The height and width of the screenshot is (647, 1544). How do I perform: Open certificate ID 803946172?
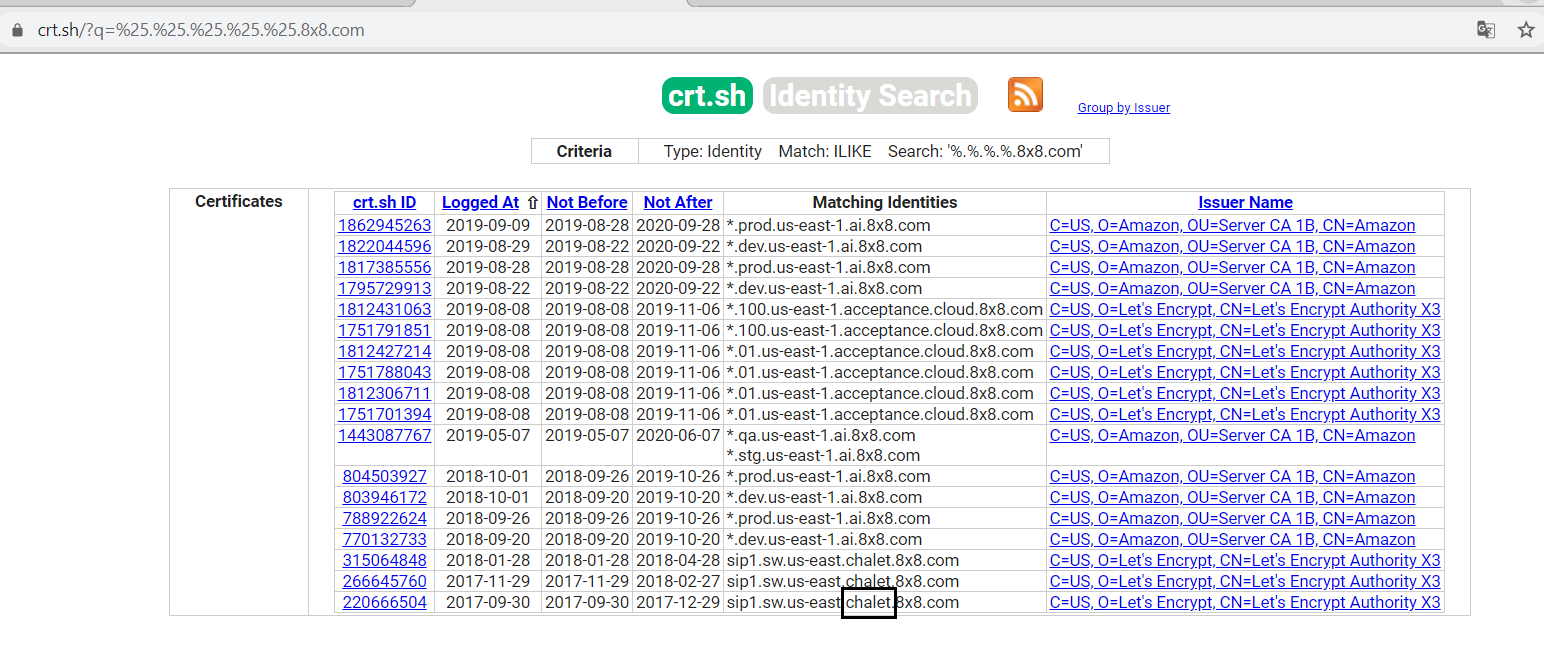click(385, 497)
